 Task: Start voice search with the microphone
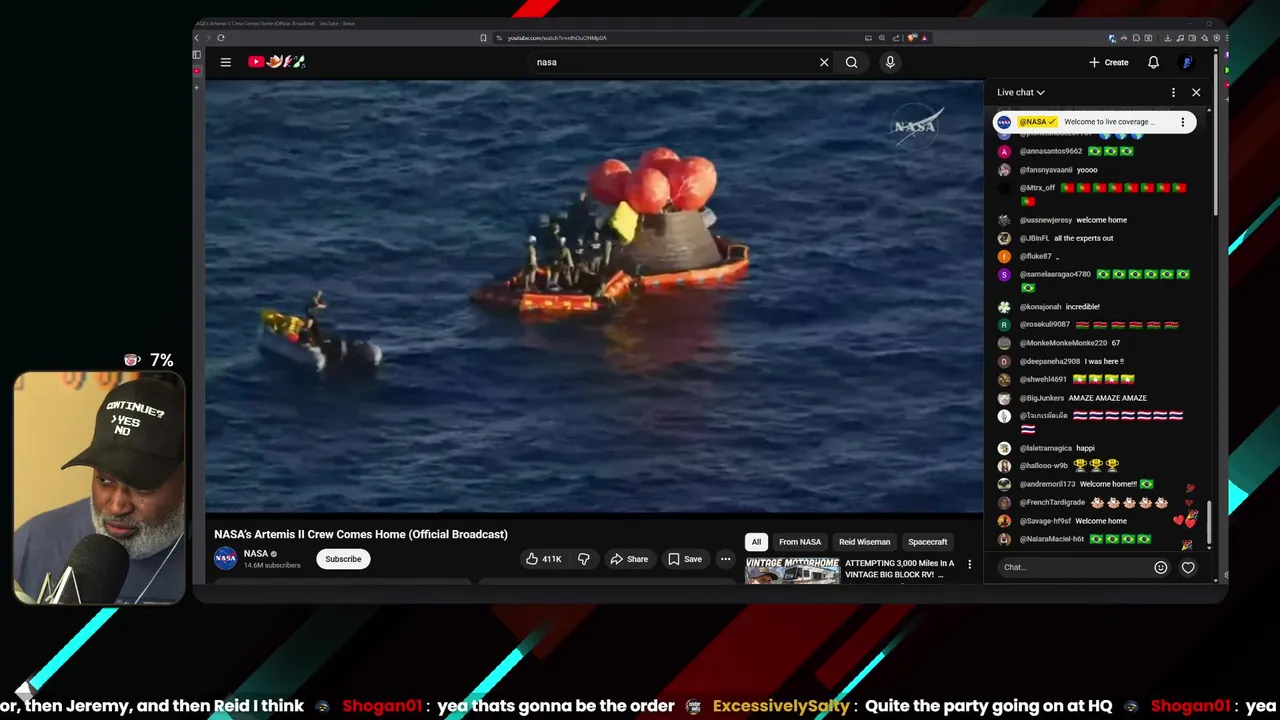coord(890,62)
